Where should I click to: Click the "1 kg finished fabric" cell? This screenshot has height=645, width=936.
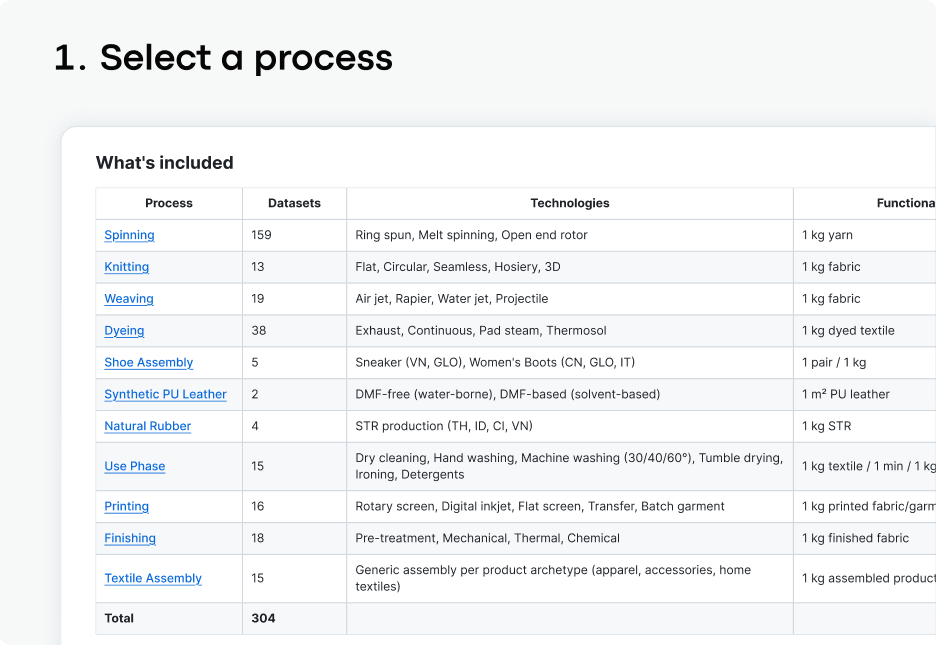pyautogui.click(x=865, y=538)
